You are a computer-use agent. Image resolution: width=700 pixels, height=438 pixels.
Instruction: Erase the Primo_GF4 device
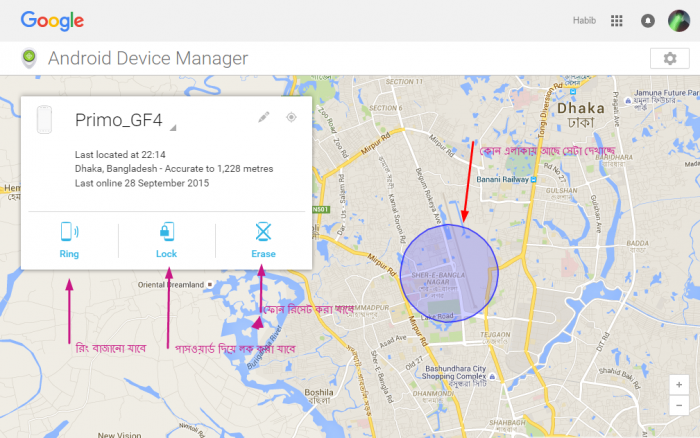(263, 240)
